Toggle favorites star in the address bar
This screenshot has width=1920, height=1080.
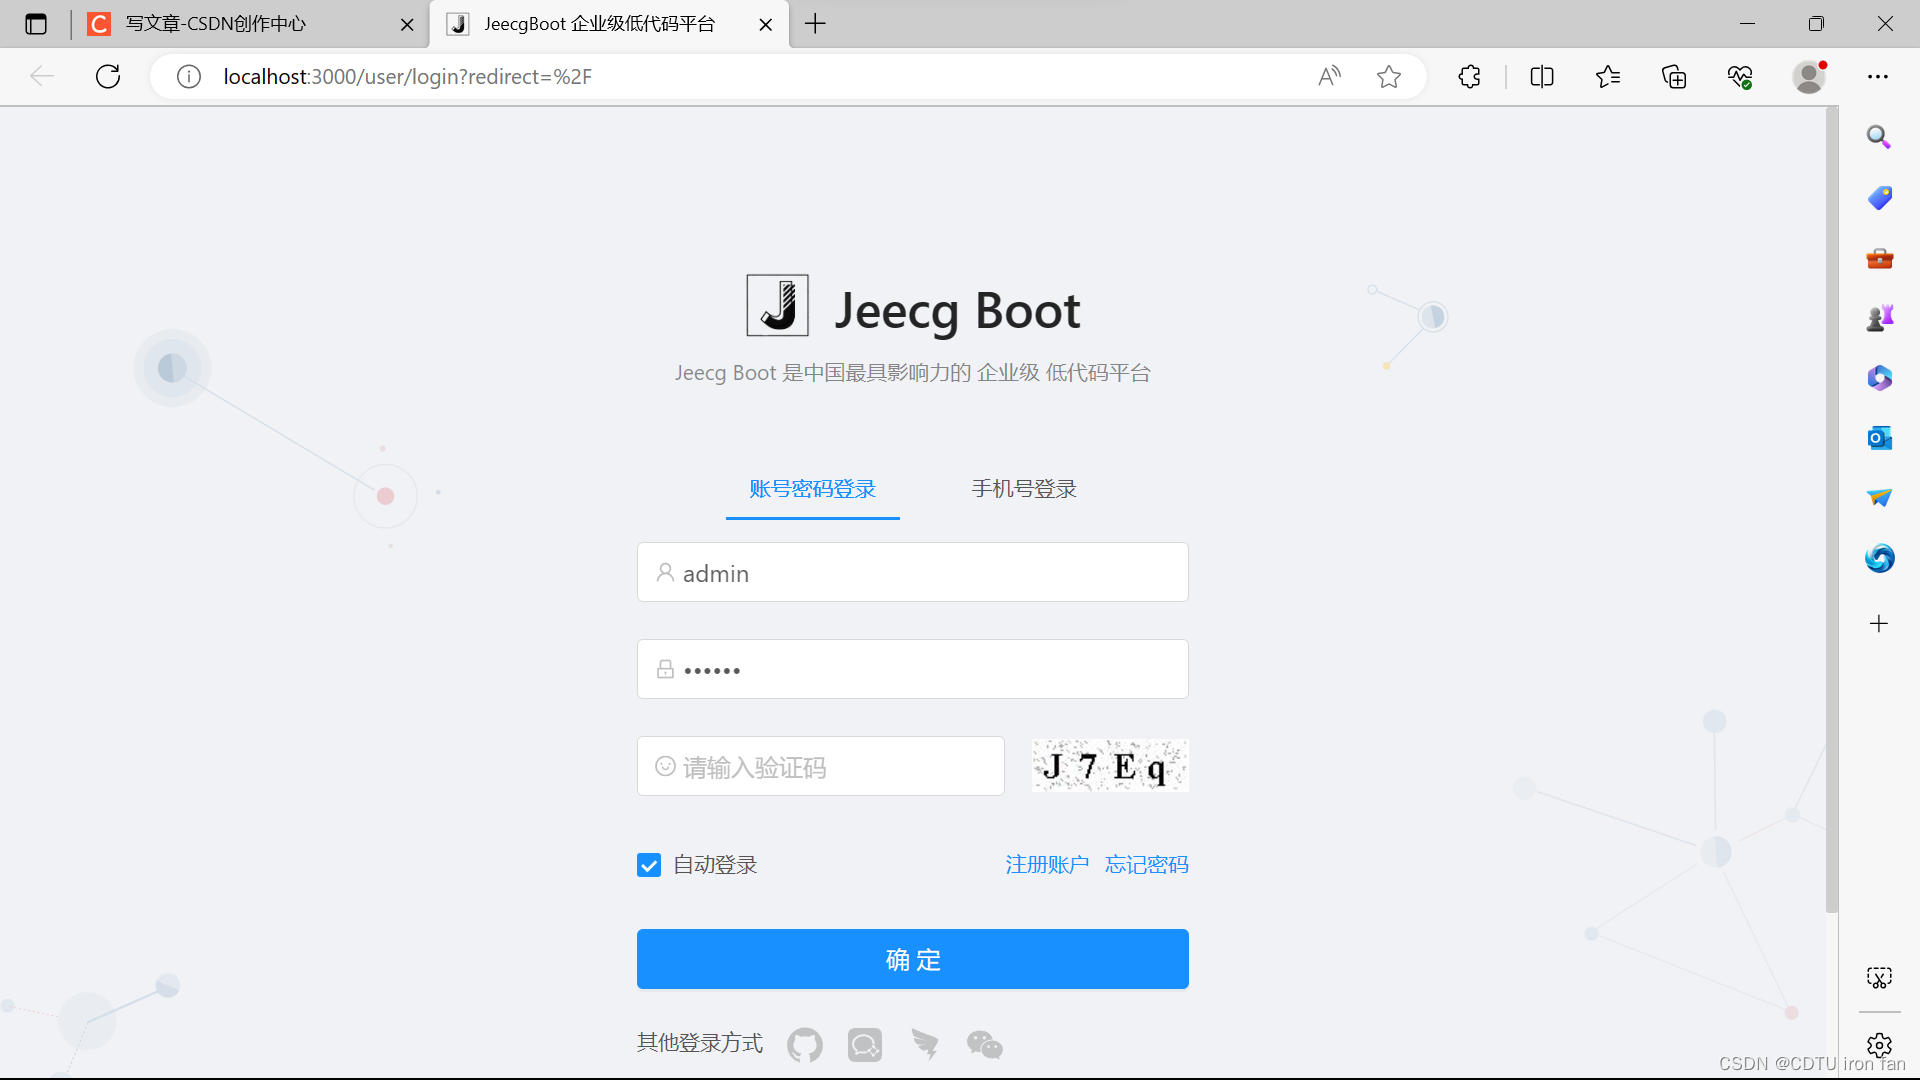(x=1389, y=76)
